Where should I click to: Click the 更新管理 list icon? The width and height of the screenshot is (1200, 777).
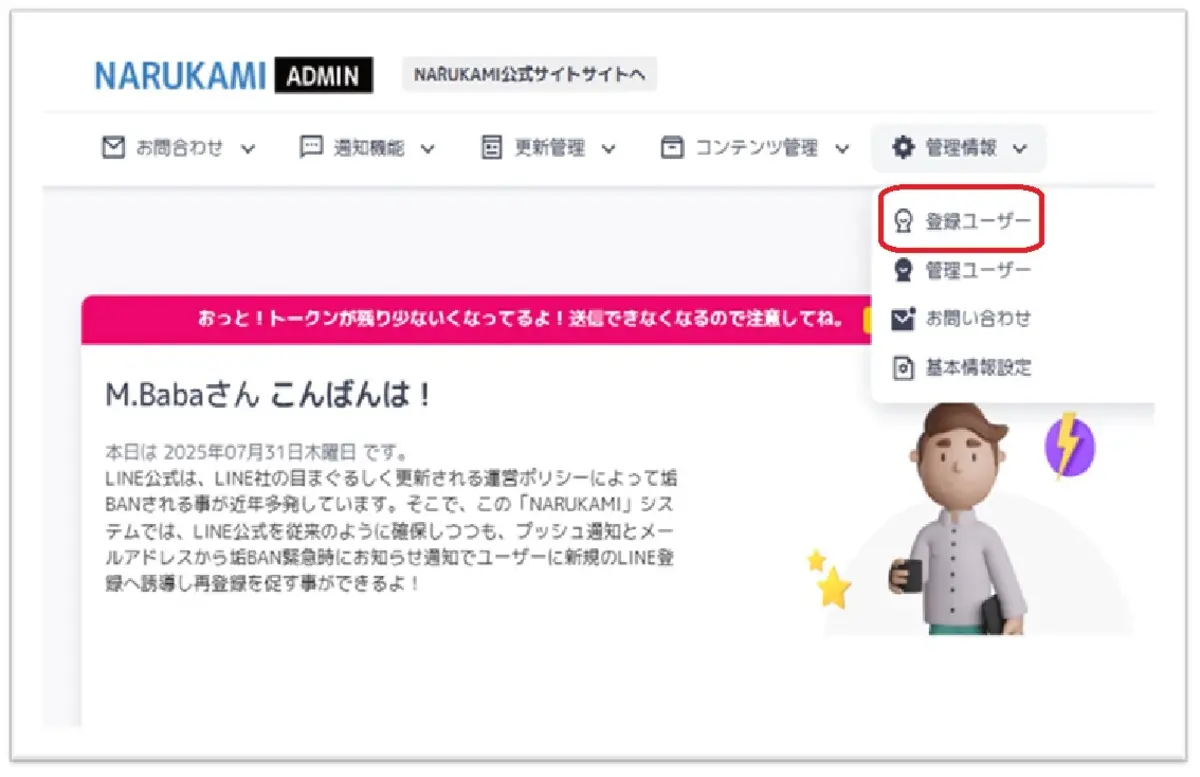(x=491, y=148)
